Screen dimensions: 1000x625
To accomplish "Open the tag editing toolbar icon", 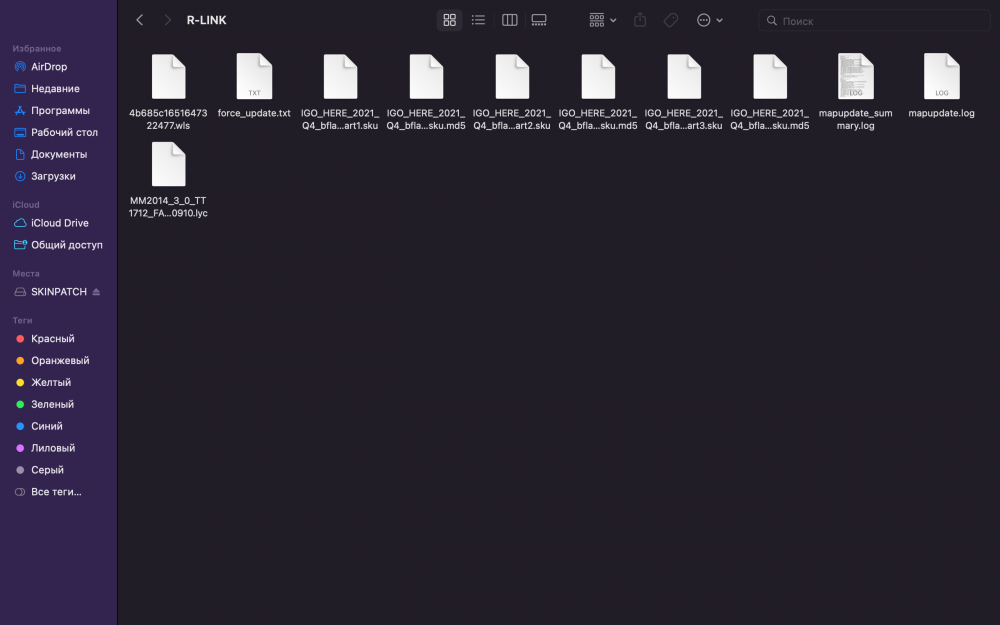I will click(x=670, y=20).
